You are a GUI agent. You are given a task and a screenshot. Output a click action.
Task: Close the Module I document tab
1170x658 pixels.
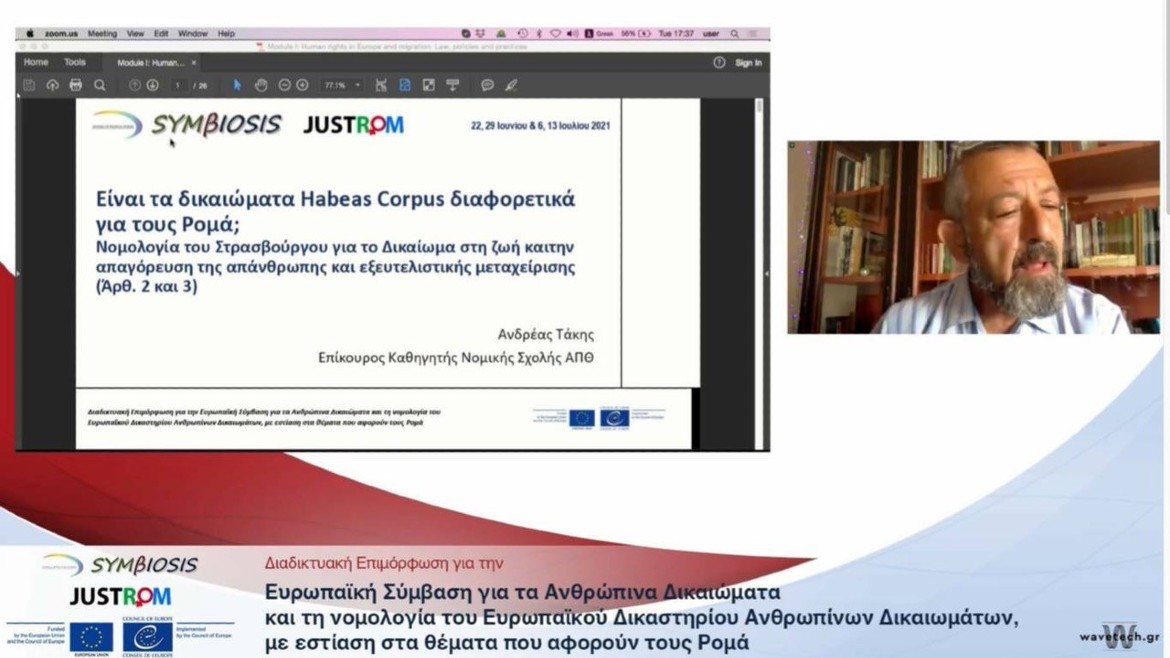[194, 63]
